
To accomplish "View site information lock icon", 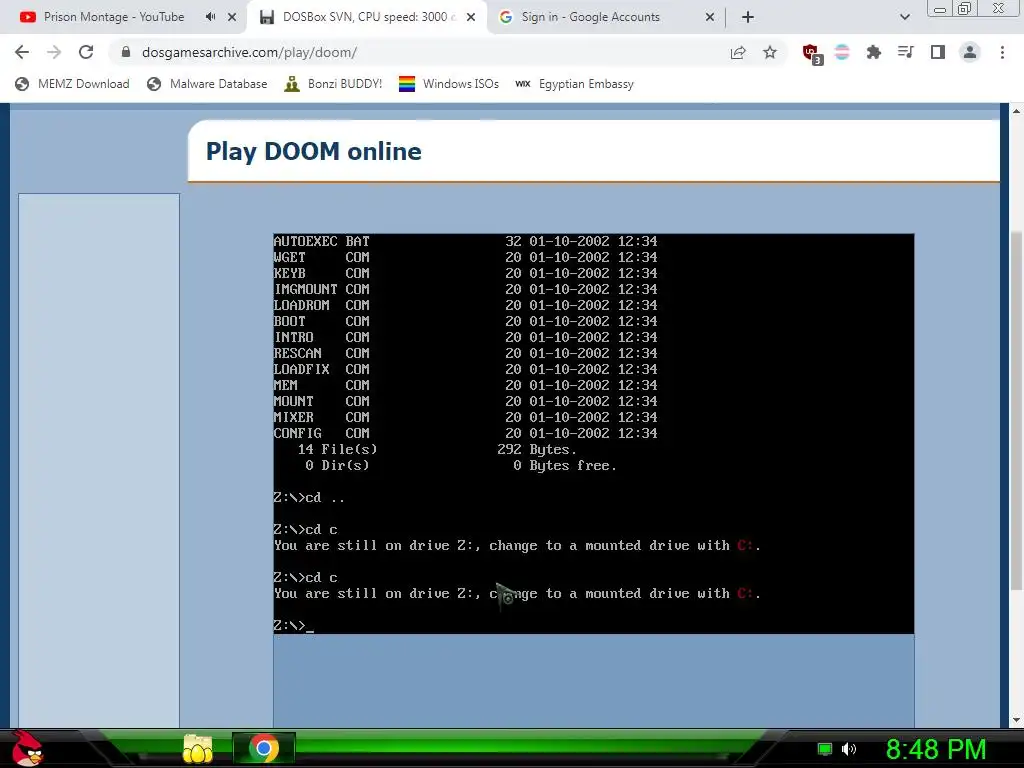I will (x=126, y=52).
